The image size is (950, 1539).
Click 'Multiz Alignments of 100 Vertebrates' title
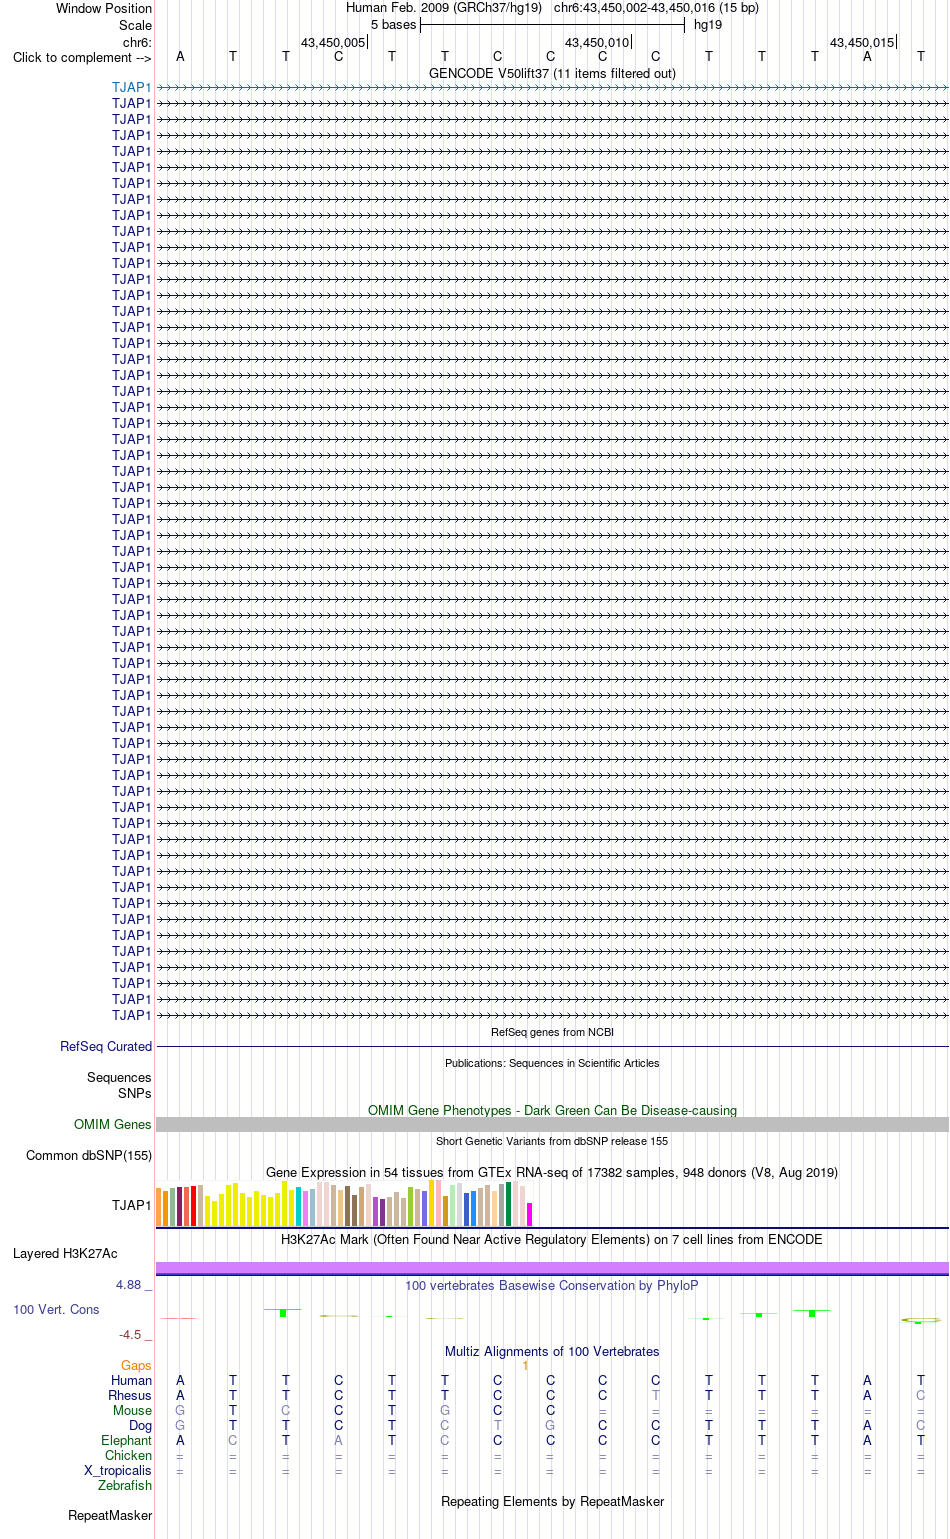point(552,1351)
